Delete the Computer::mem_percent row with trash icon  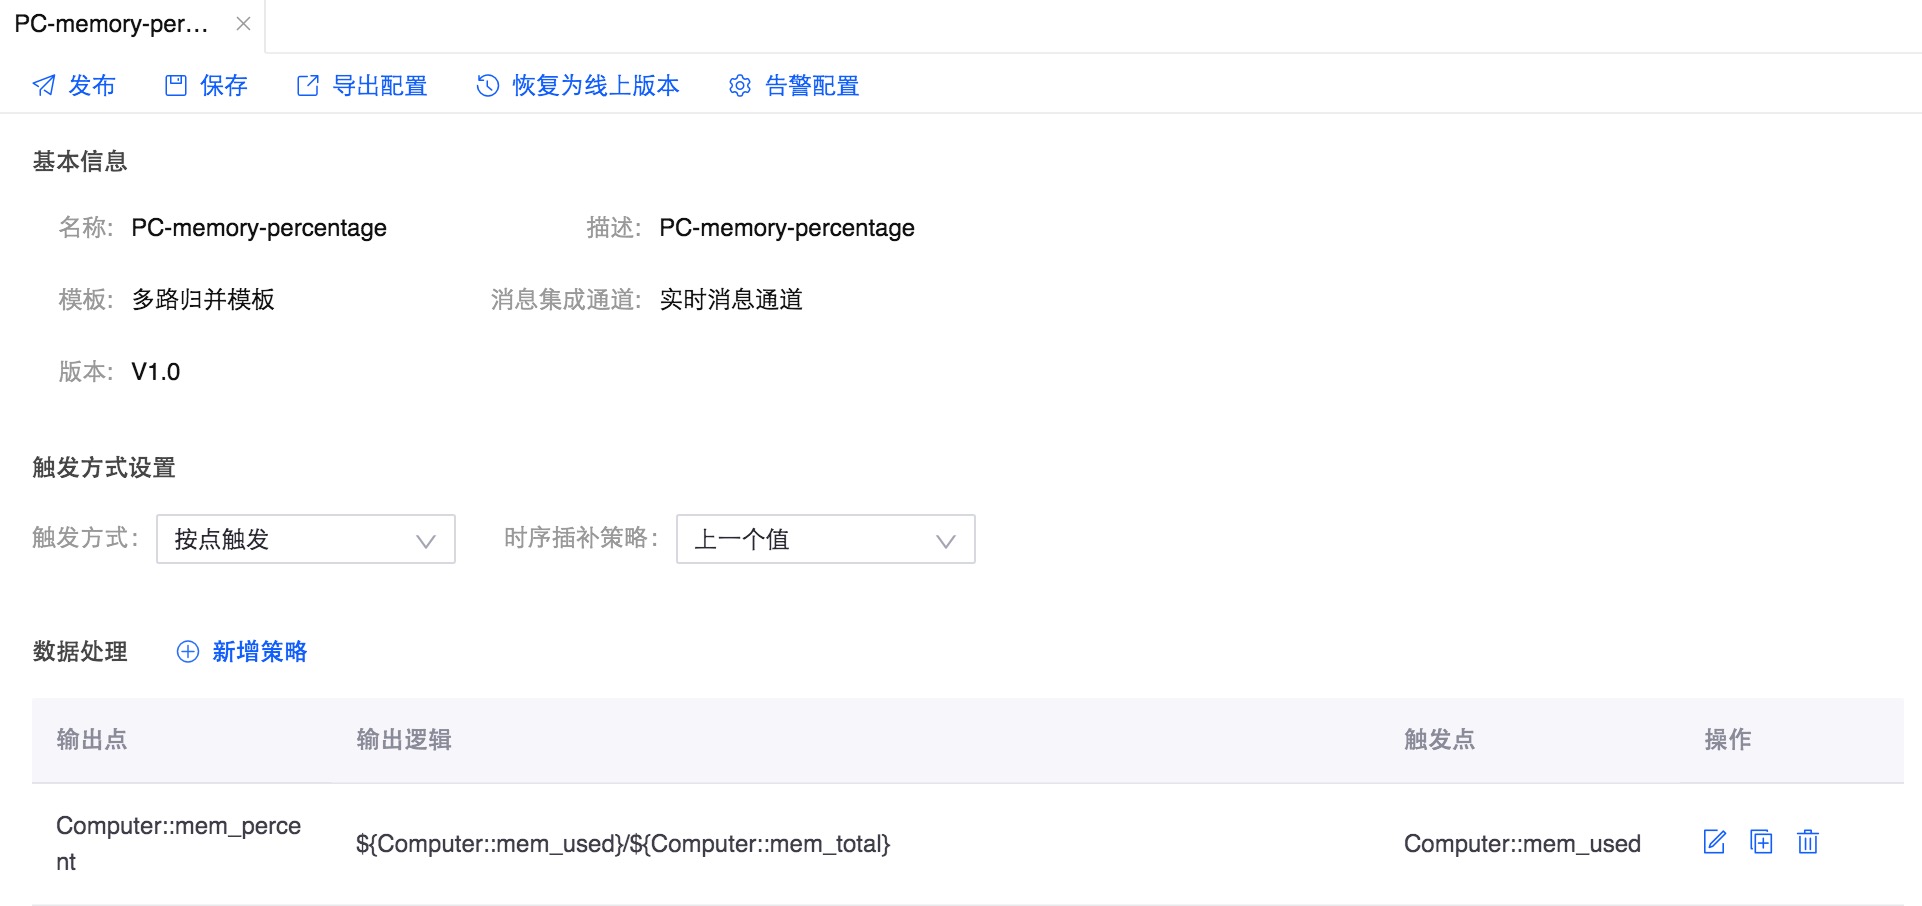[1808, 842]
